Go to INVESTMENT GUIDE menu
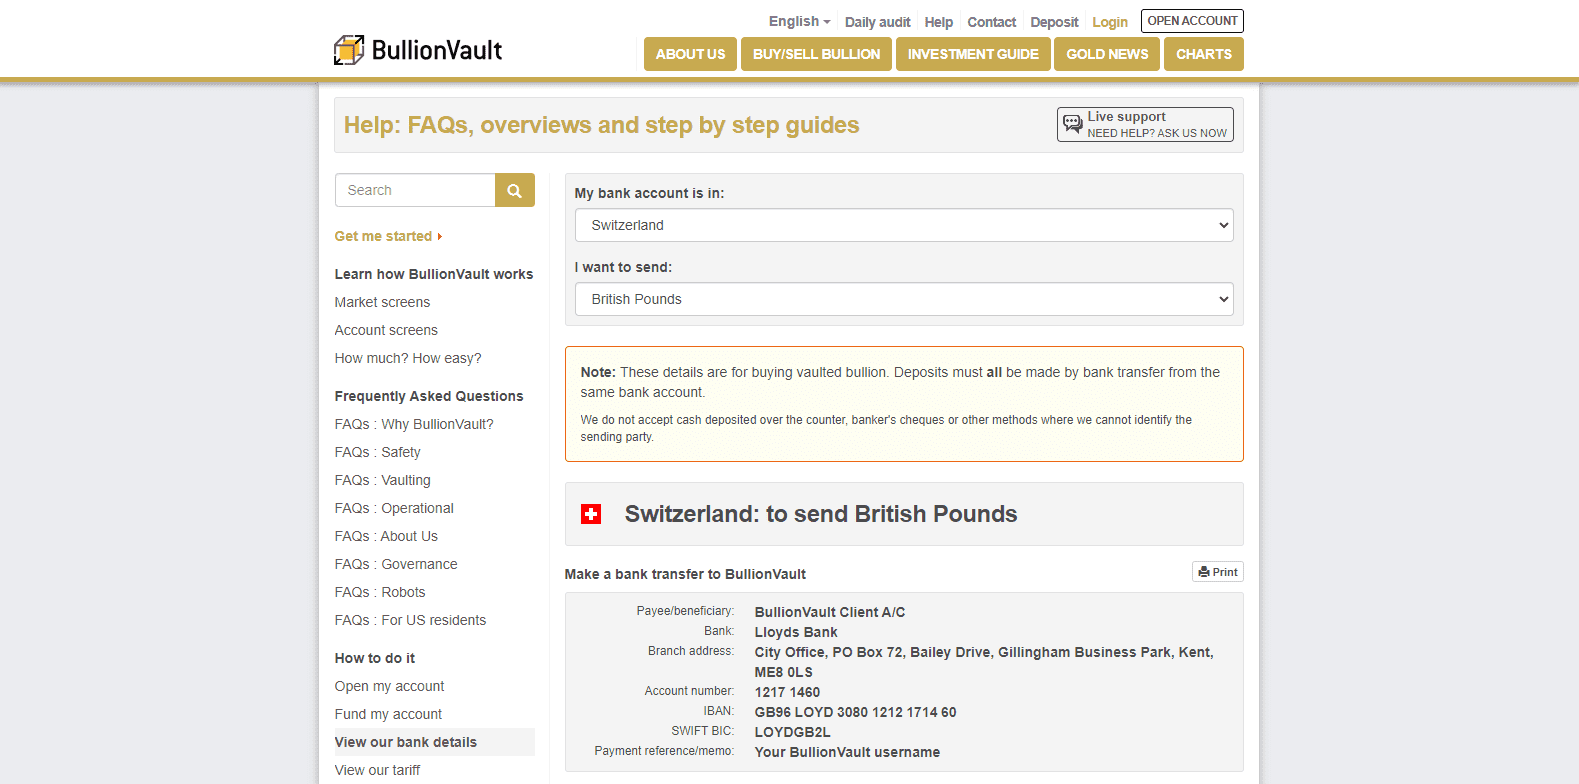This screenshot has width=1579, height=784. [x=973, y=54]
